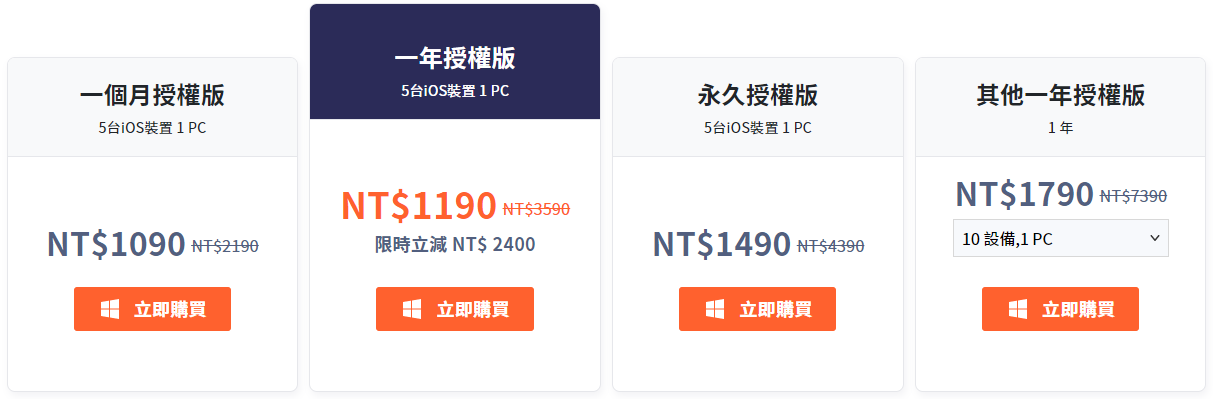Viewport: 1213px width, 399px height.
Task: Click the NT$1090 price
Action: (x=116, y=244)
